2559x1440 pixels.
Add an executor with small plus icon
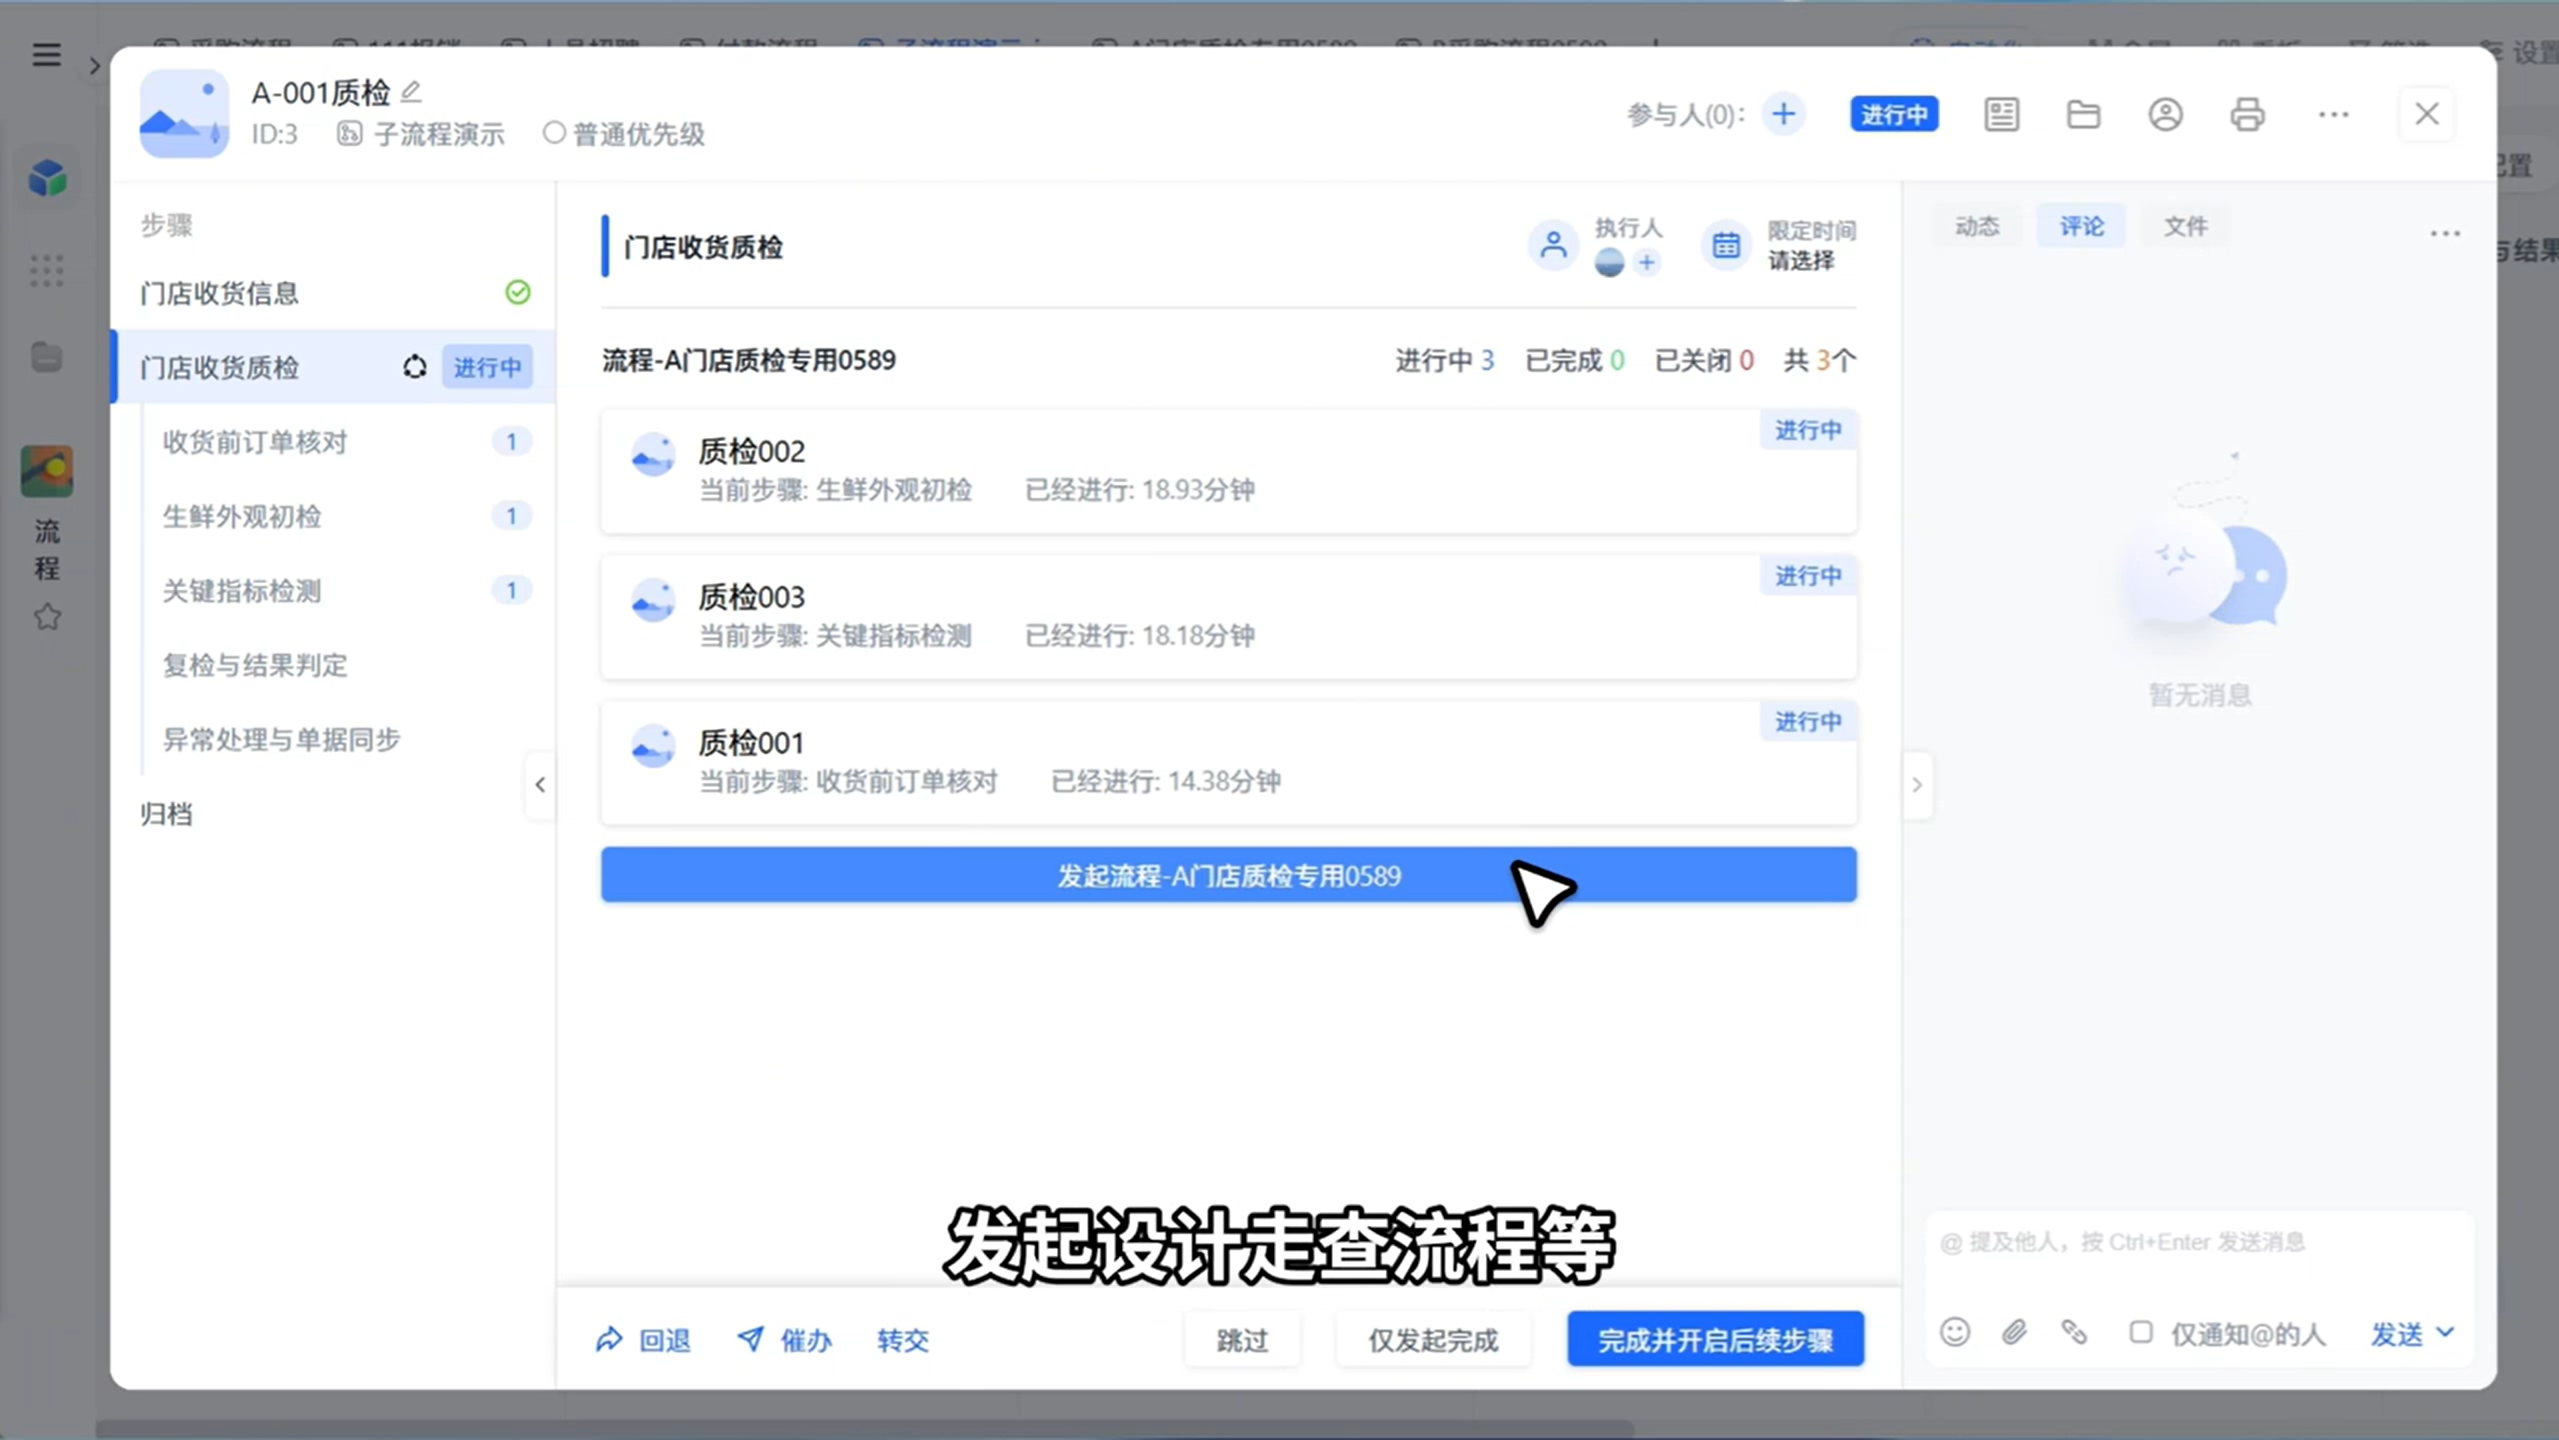1646,263
